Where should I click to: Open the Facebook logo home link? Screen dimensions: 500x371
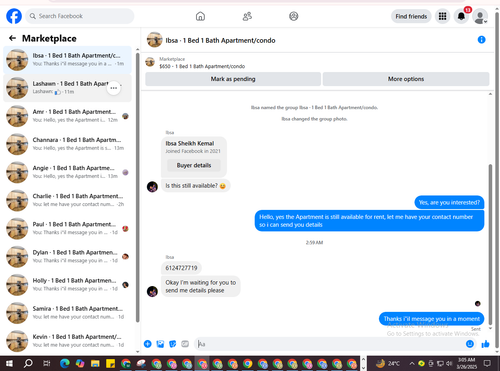pyautogui.click(x=14, y=16)
